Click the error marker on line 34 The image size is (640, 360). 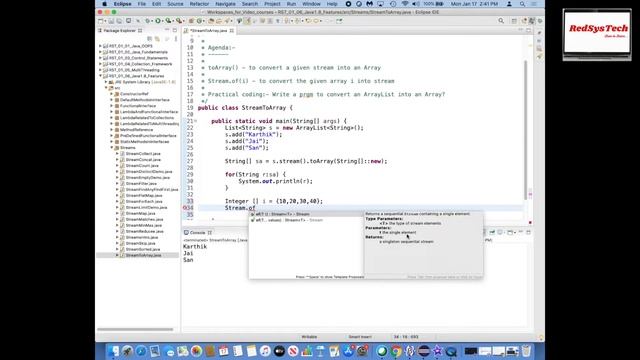coord(184,208)
